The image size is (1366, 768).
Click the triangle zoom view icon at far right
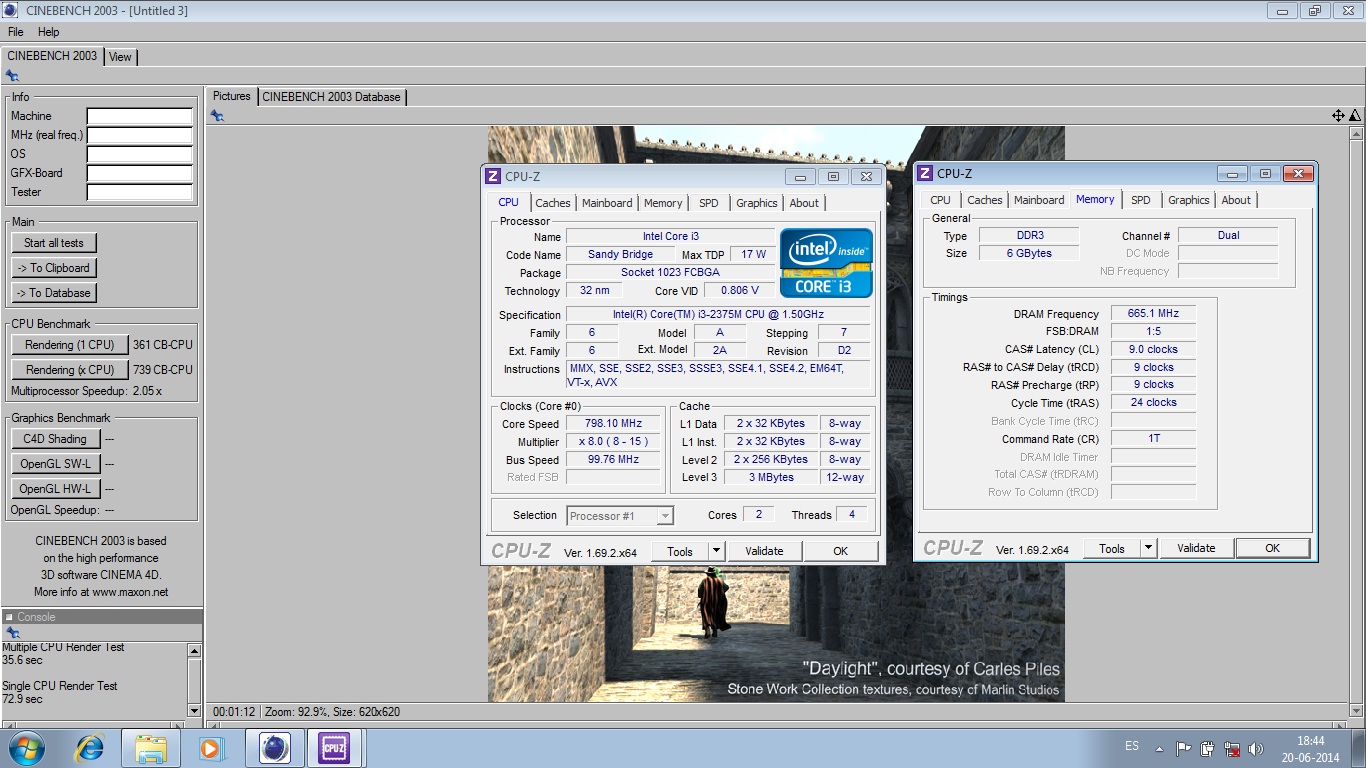tap(1355, 116)
